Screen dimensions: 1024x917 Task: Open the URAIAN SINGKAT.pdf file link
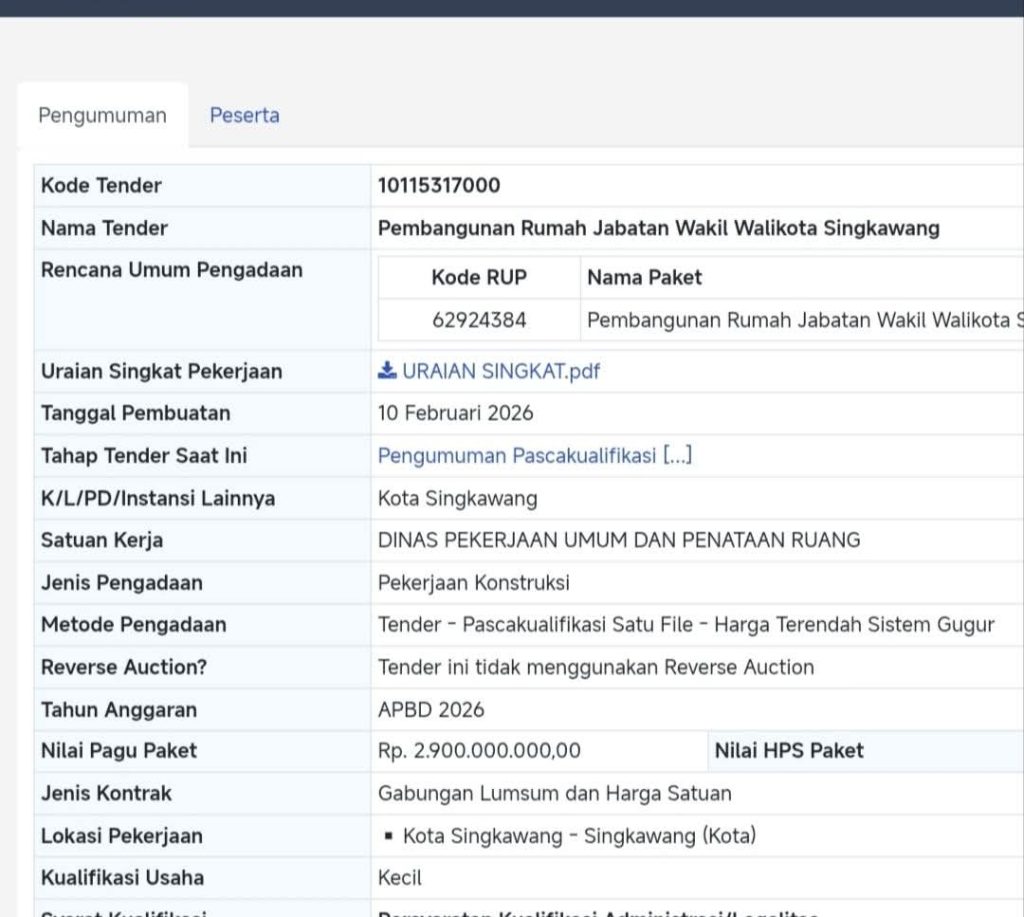coord(500,371)
